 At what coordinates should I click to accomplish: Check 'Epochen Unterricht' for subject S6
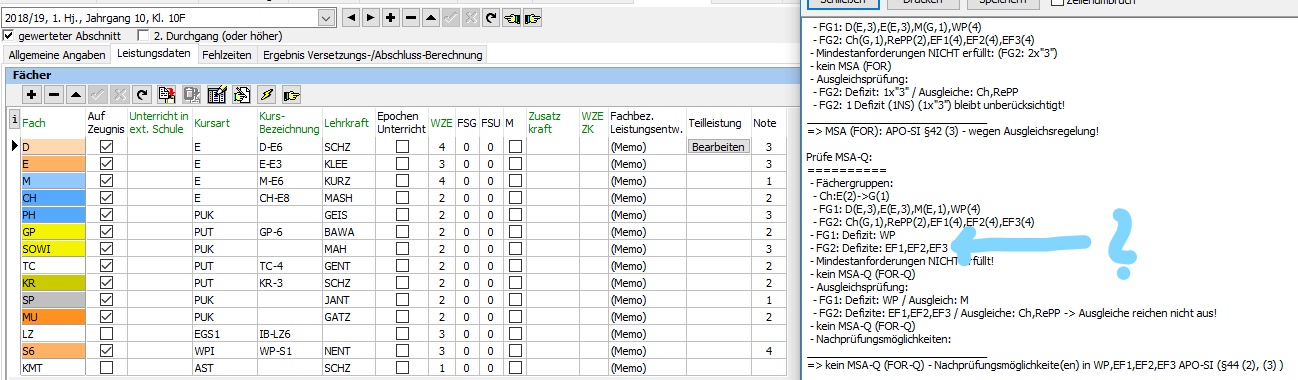[x=402, y=351]
